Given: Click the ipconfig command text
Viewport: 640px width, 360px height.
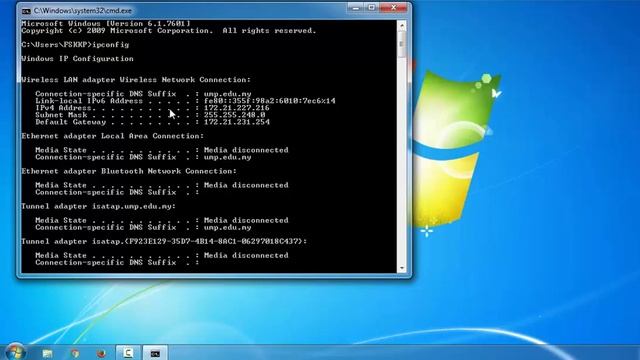Looking at the screenshot, I should 111,44.
